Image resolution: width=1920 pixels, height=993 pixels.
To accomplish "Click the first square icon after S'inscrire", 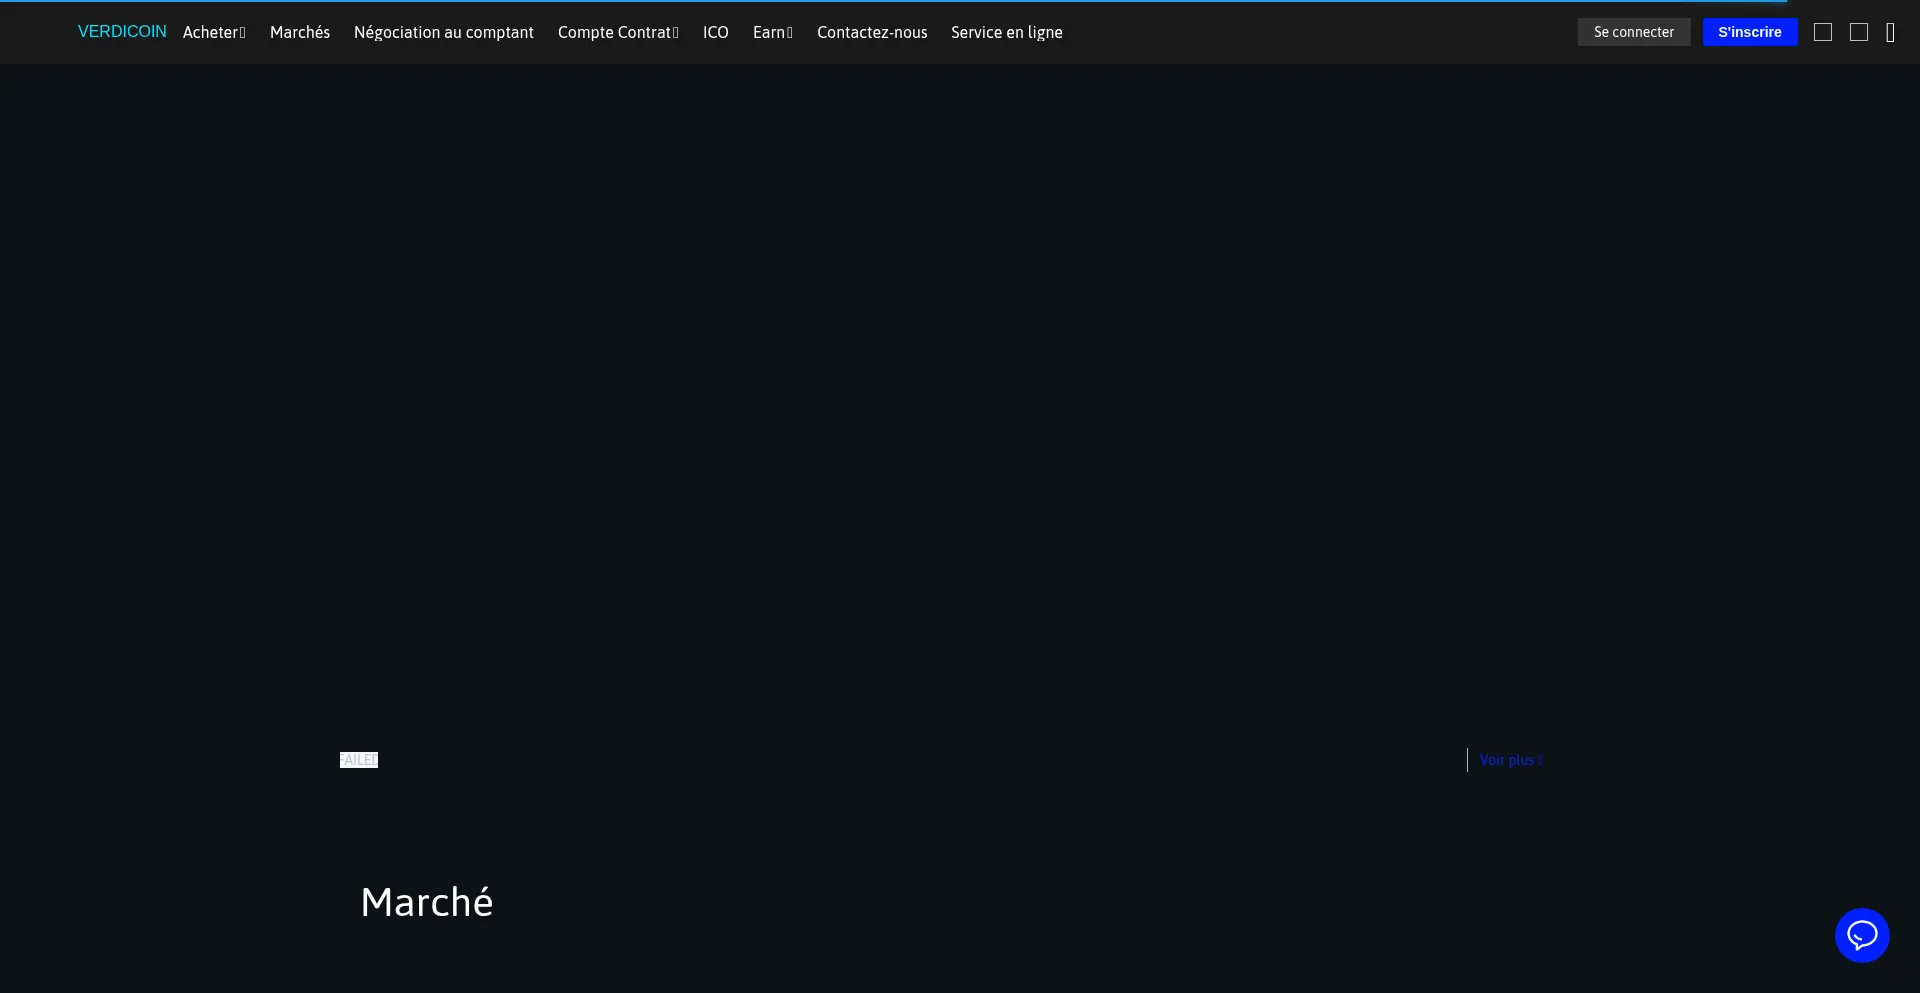I will coord(1822,32).
